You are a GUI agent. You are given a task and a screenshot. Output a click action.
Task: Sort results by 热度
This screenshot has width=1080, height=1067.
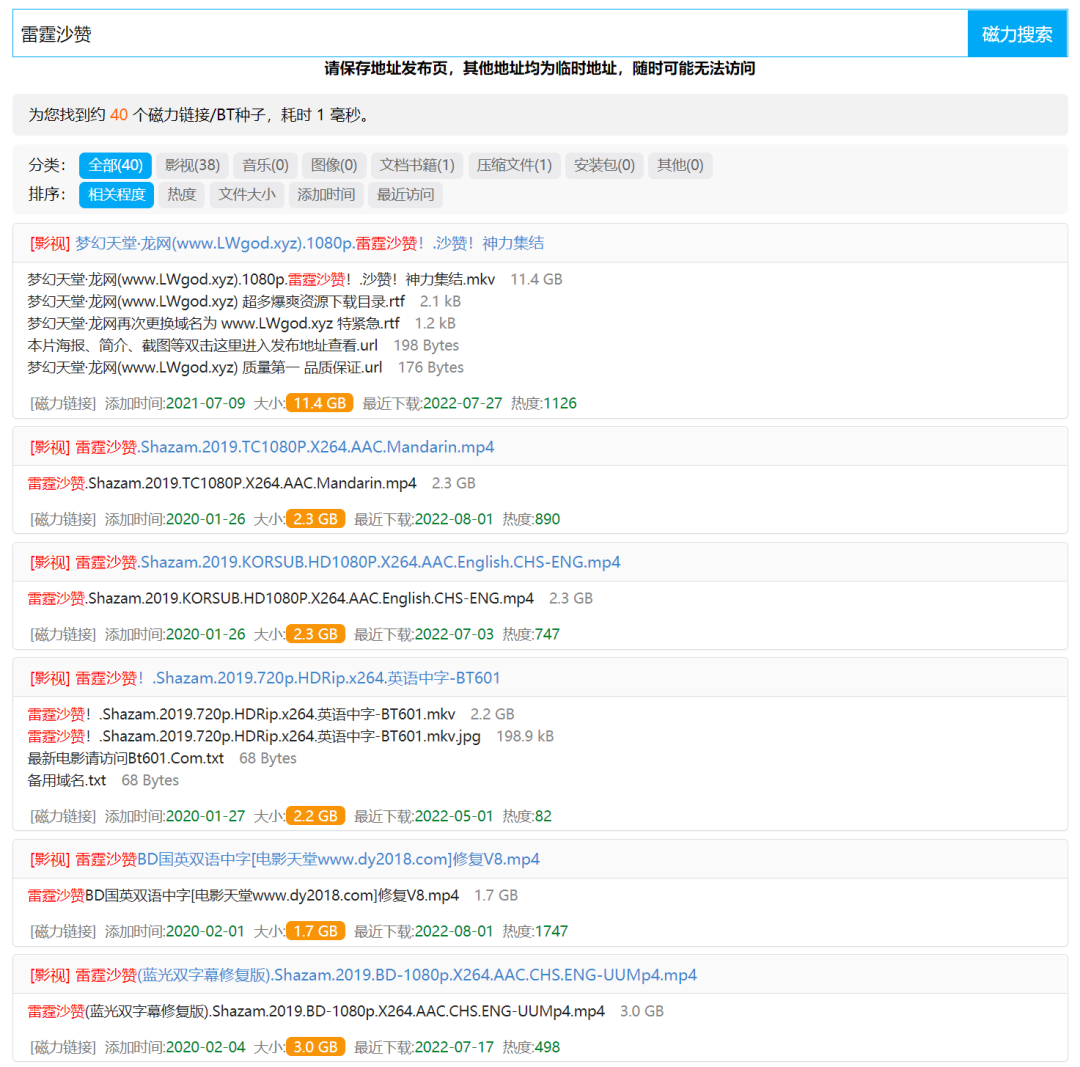[182, 195]
